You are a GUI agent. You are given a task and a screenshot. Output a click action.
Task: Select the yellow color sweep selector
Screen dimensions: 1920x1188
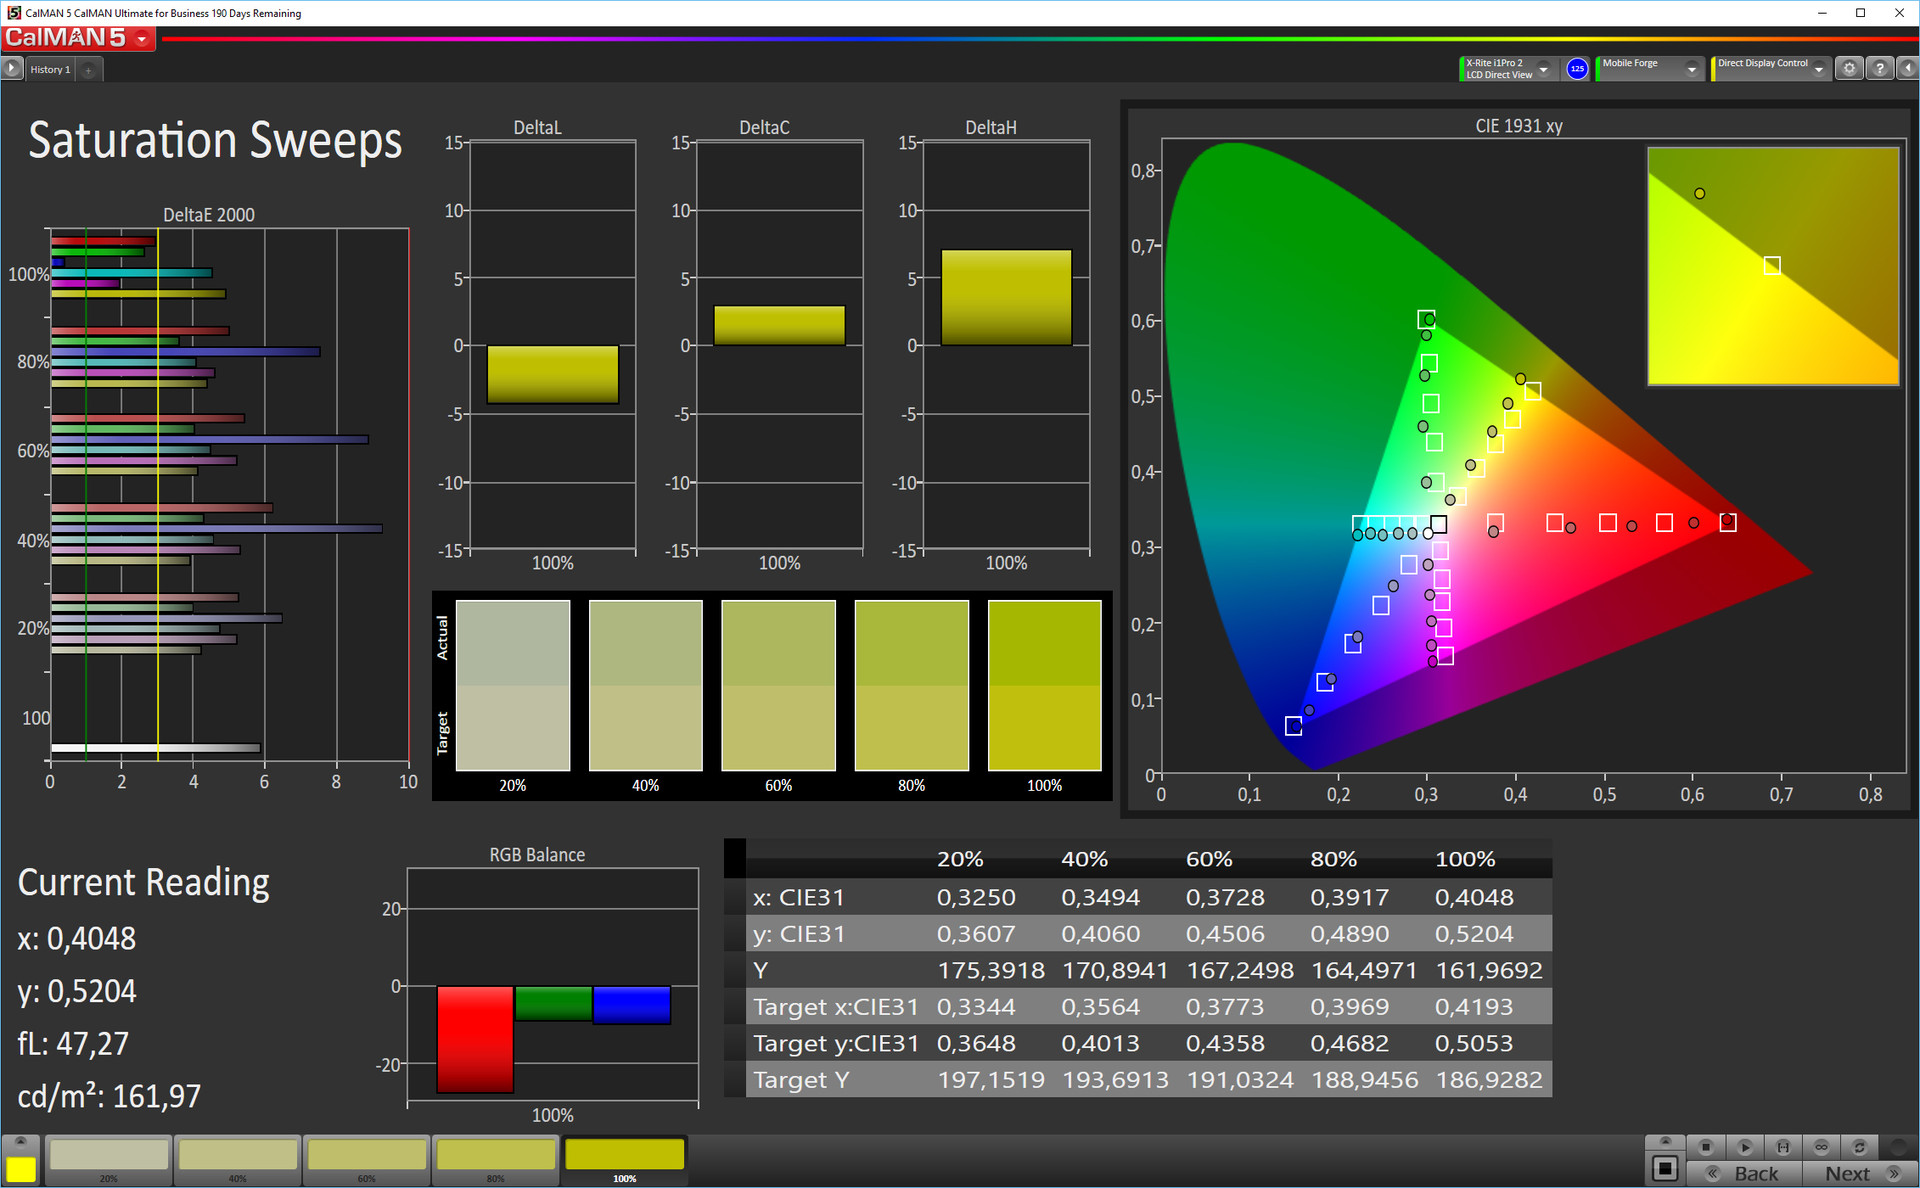[x=21, y=1168]
